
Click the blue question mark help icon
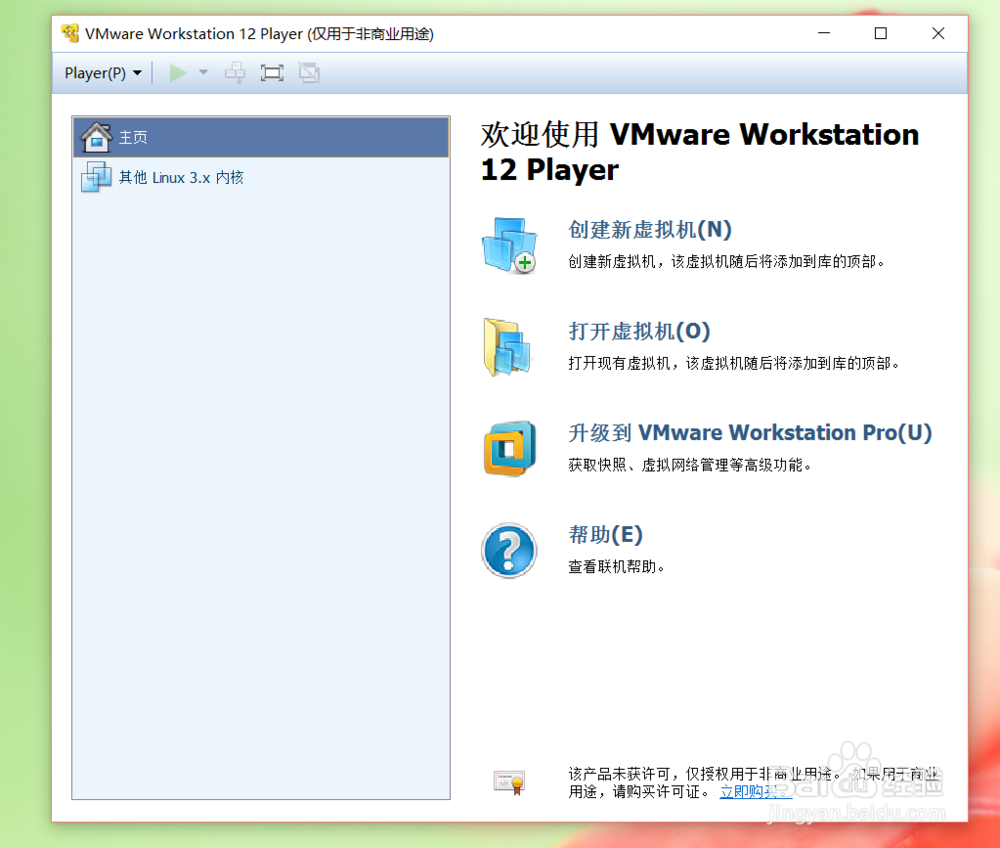pyautogui.click(x=509, y=550)
